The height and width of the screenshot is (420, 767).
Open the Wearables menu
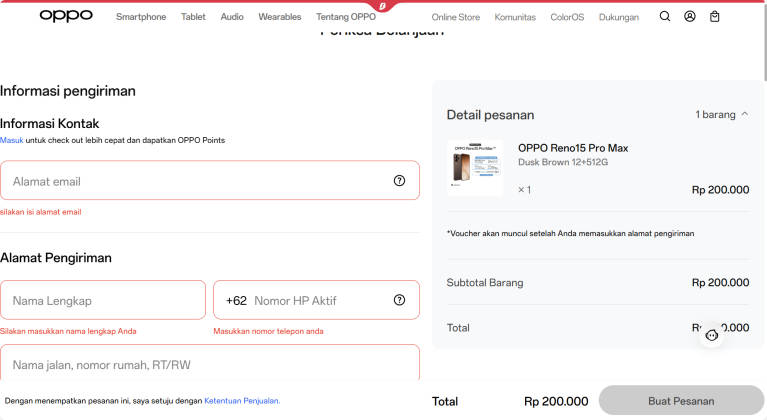pyautogui.click(x=280, y=17)
